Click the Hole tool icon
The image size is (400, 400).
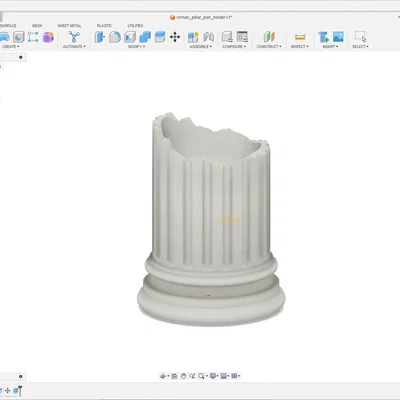(19, 37)
